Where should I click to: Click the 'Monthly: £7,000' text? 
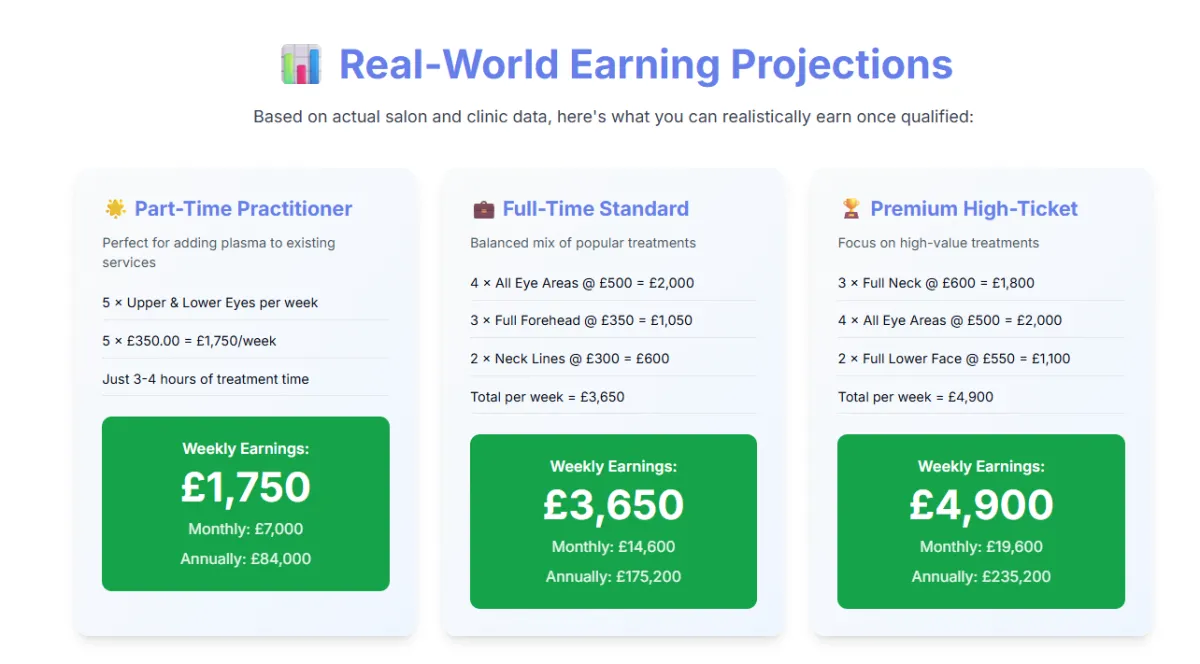(245, 529)
